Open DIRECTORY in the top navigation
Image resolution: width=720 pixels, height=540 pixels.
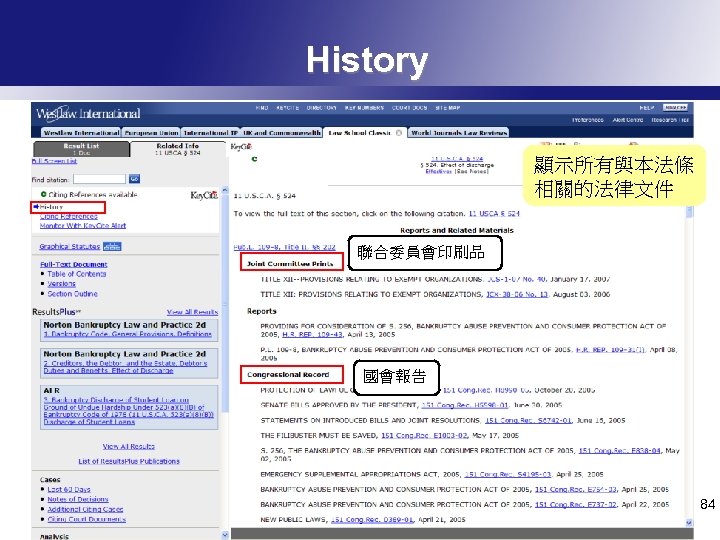pos(321,108)
